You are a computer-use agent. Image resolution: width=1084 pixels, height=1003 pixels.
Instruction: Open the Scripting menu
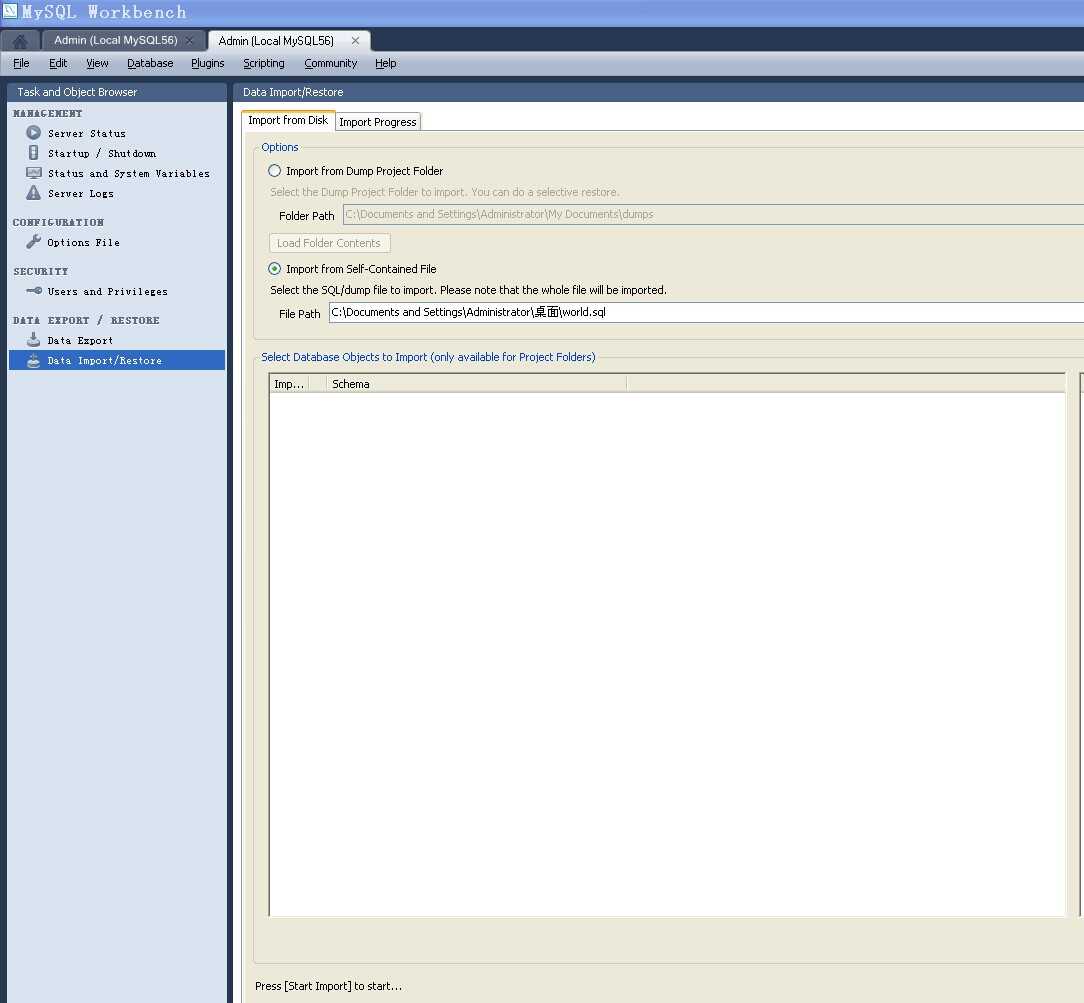pyautogui.click(x=263, y=63)
